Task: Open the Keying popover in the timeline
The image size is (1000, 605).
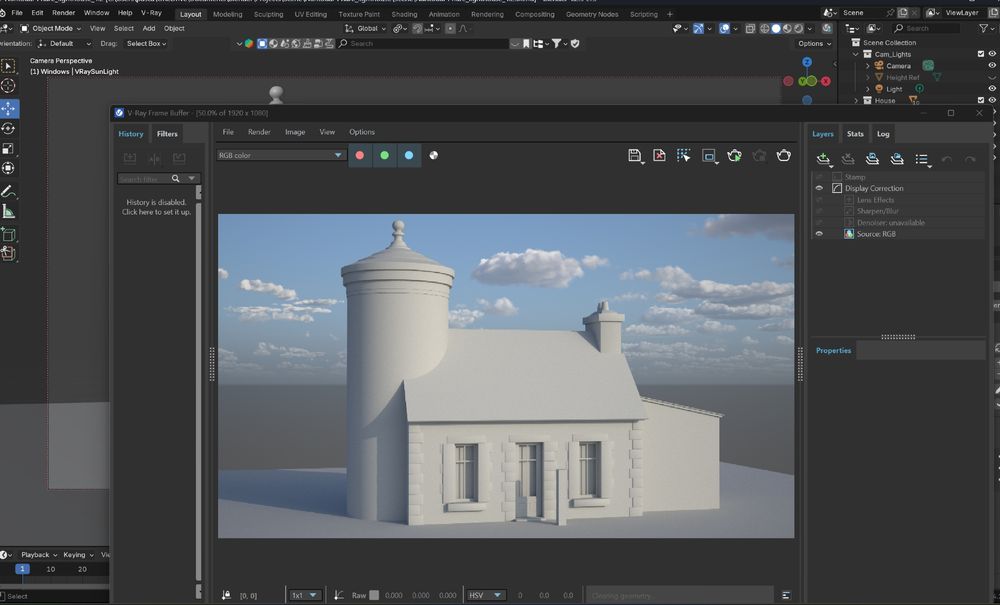Action: pos(78,555)
